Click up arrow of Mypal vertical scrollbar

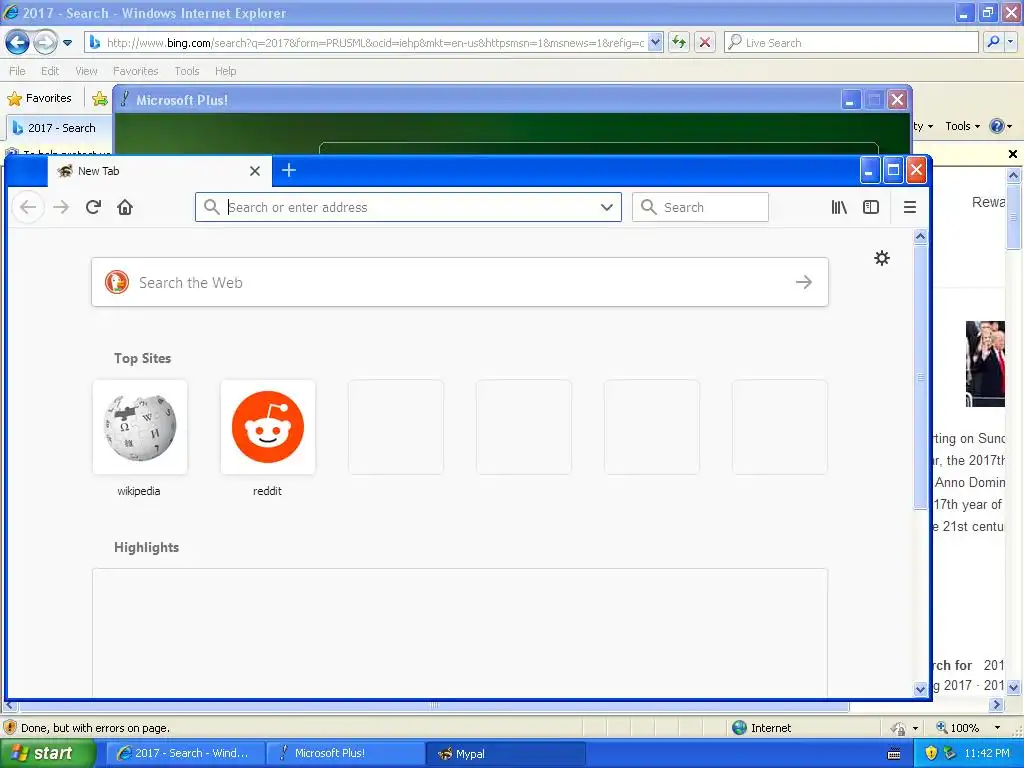point(920,236)
